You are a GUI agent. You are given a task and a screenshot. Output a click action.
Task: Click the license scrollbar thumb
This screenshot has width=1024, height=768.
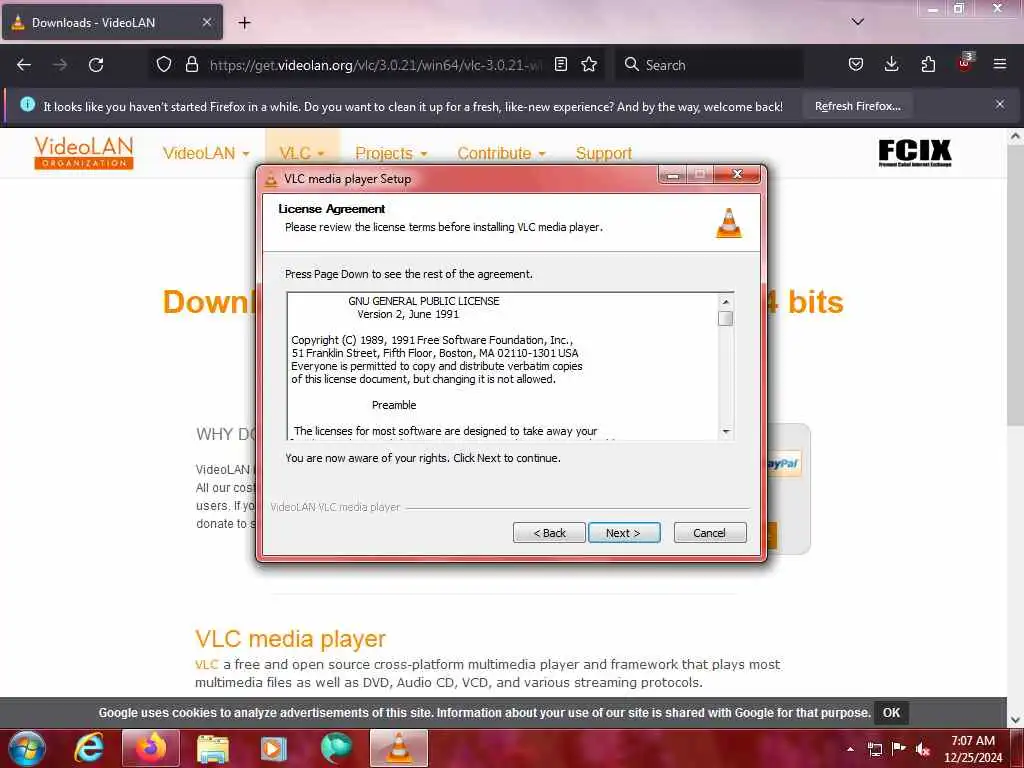click(x=725, y=318)
